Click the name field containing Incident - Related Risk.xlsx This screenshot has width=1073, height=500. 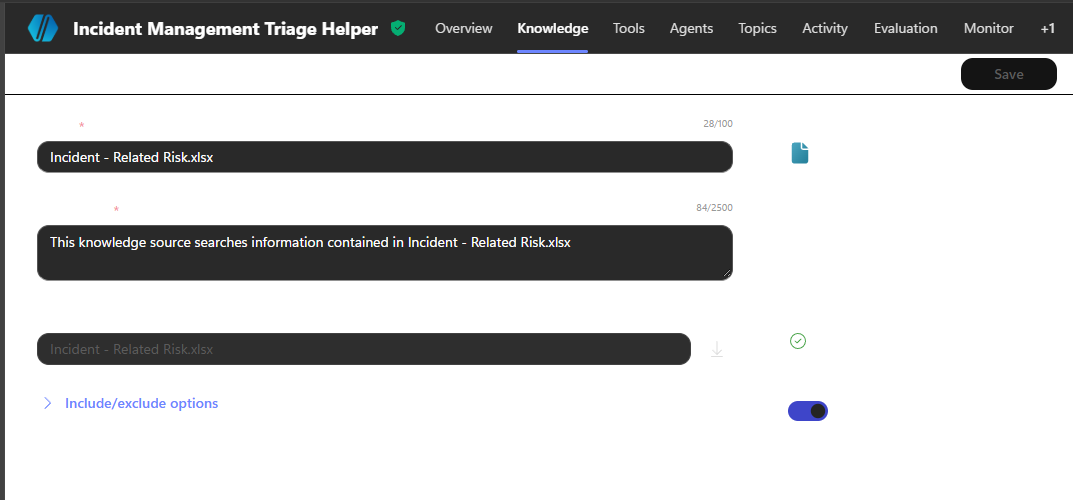pos(385,157)
